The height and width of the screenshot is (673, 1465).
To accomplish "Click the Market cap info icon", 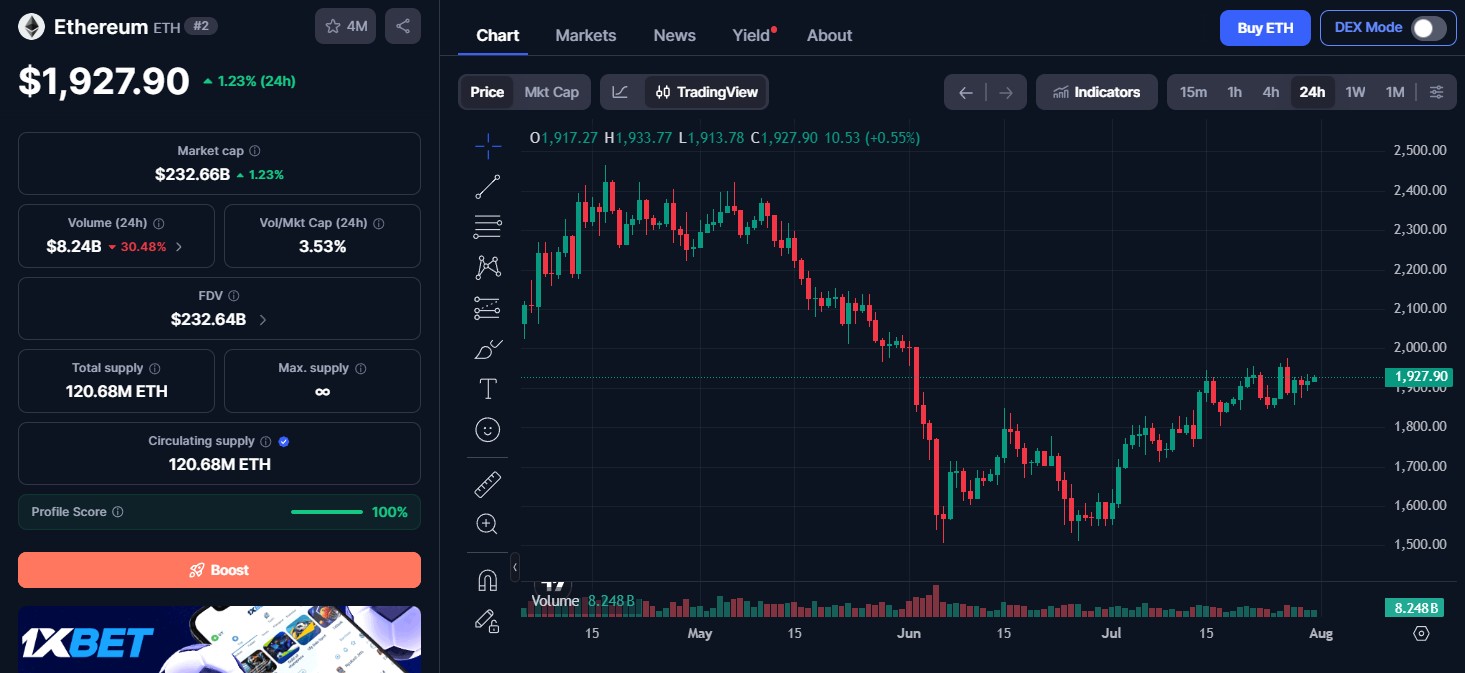I will (255, 151).
